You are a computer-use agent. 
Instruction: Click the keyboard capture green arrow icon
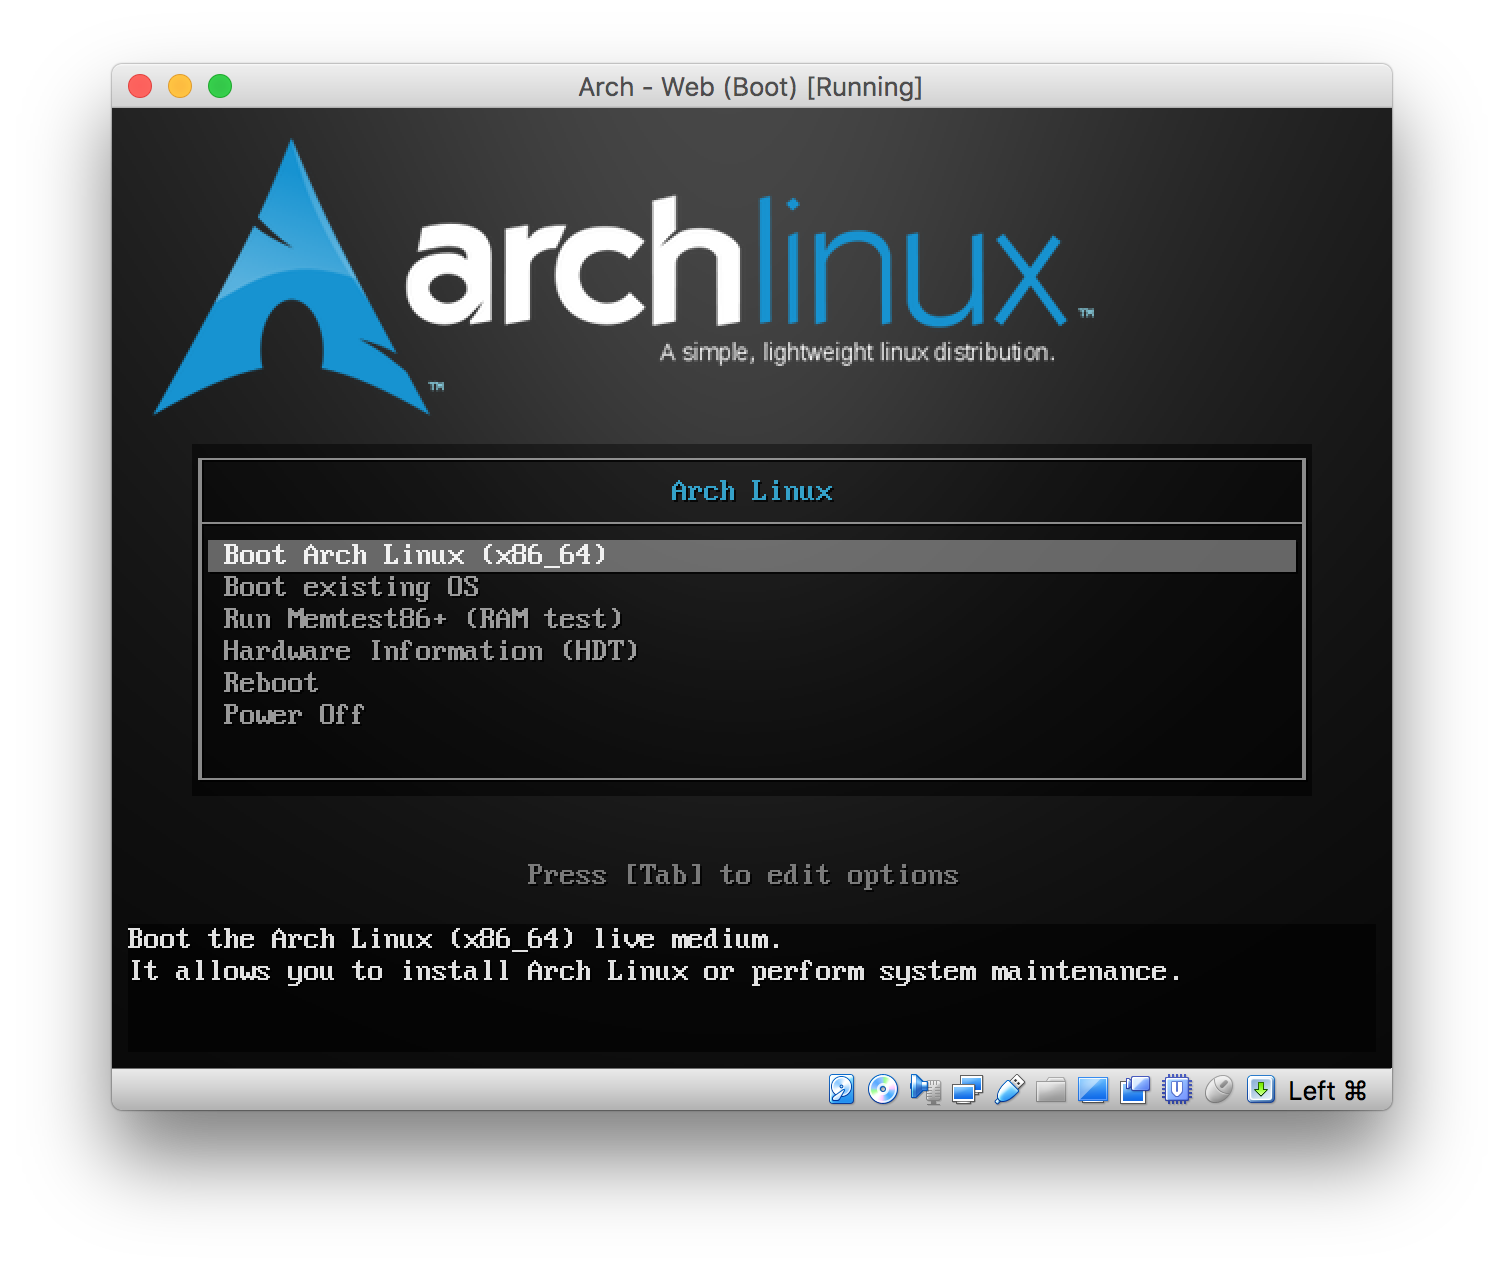pos(1261,1089)
